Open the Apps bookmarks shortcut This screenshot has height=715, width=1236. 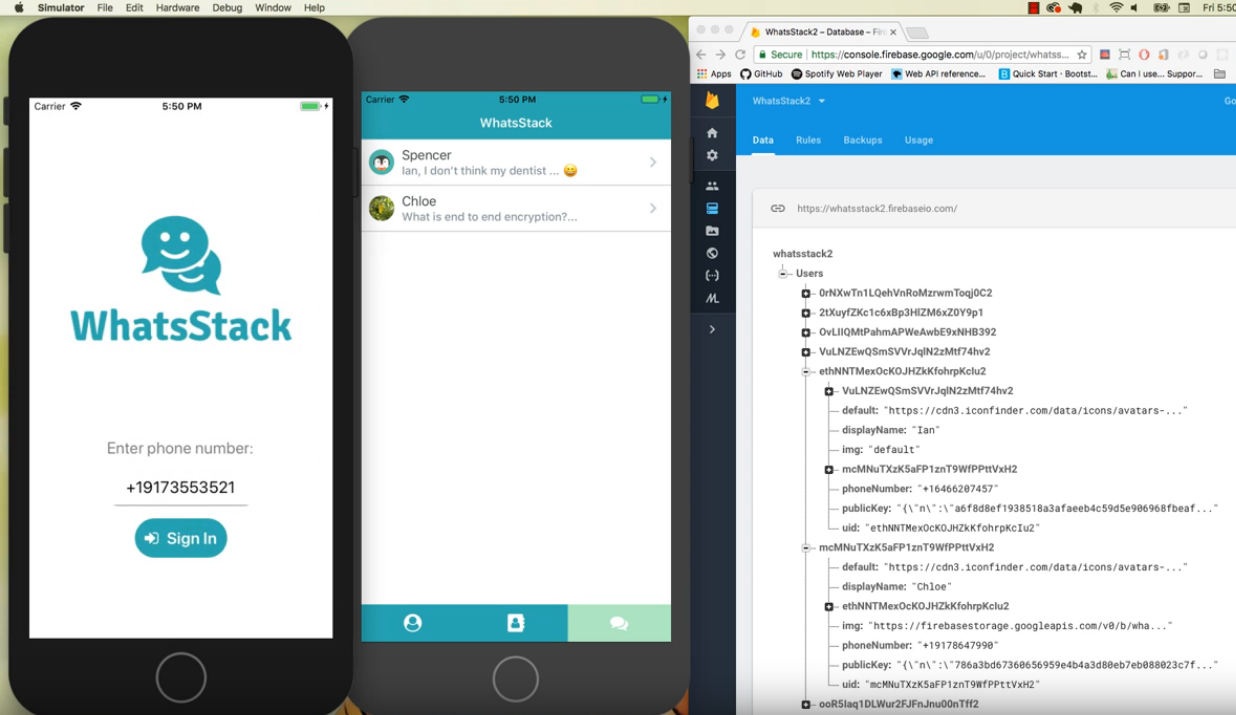[714, 74]
